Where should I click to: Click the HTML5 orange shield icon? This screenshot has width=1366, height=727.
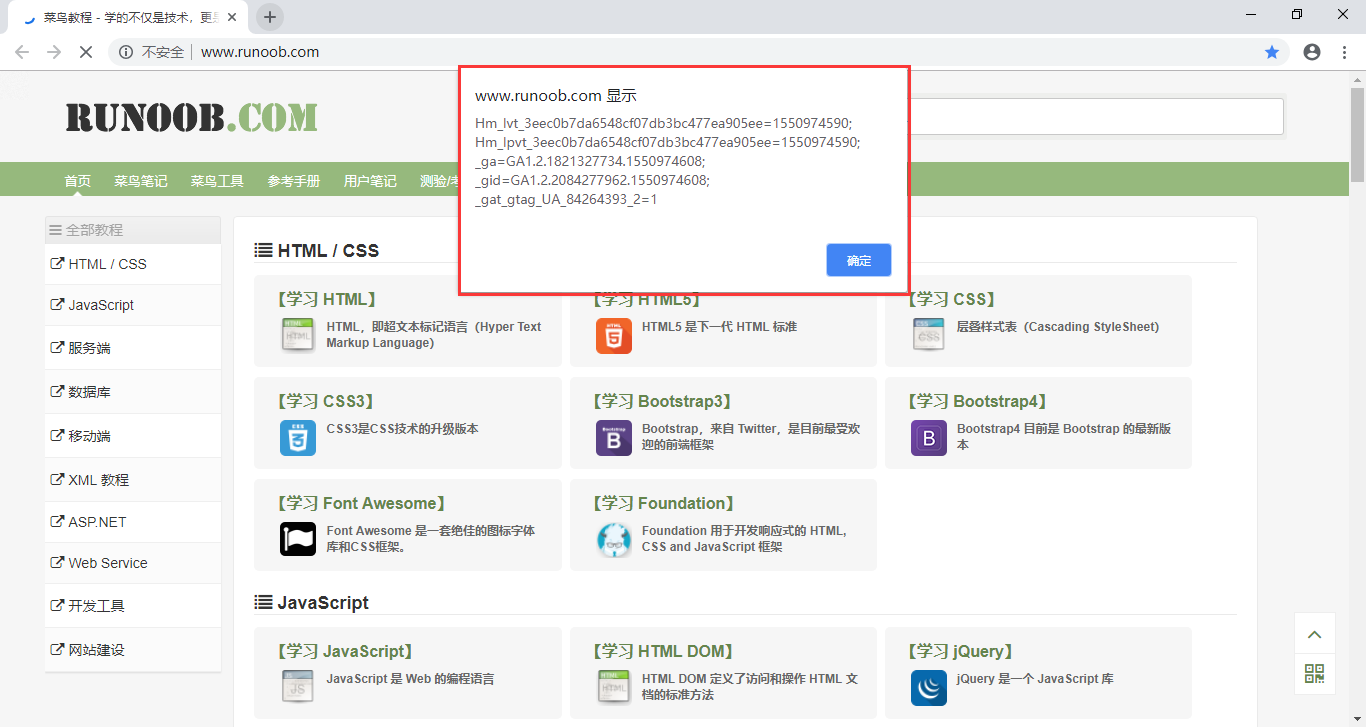(613, 336)
